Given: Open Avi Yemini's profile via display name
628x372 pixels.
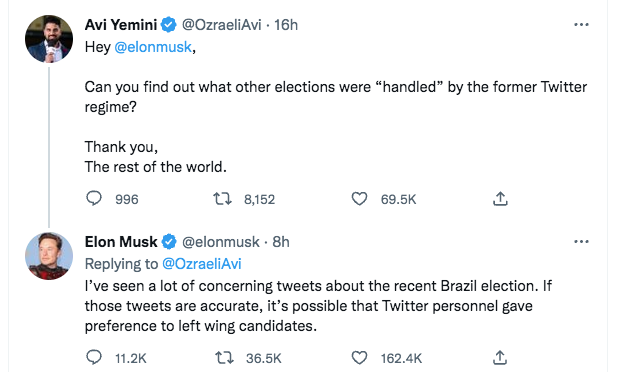Looking at the screenshot, I should coord(121,25).
